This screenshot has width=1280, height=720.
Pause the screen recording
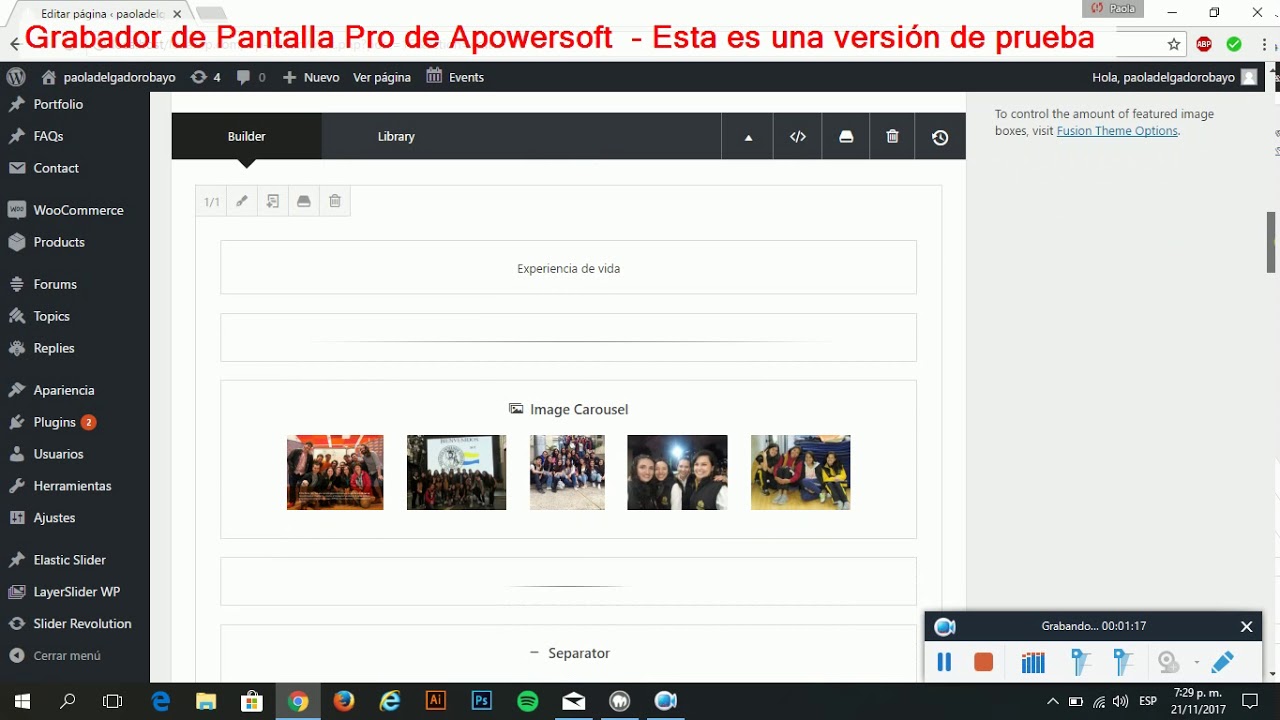[944, 662]
